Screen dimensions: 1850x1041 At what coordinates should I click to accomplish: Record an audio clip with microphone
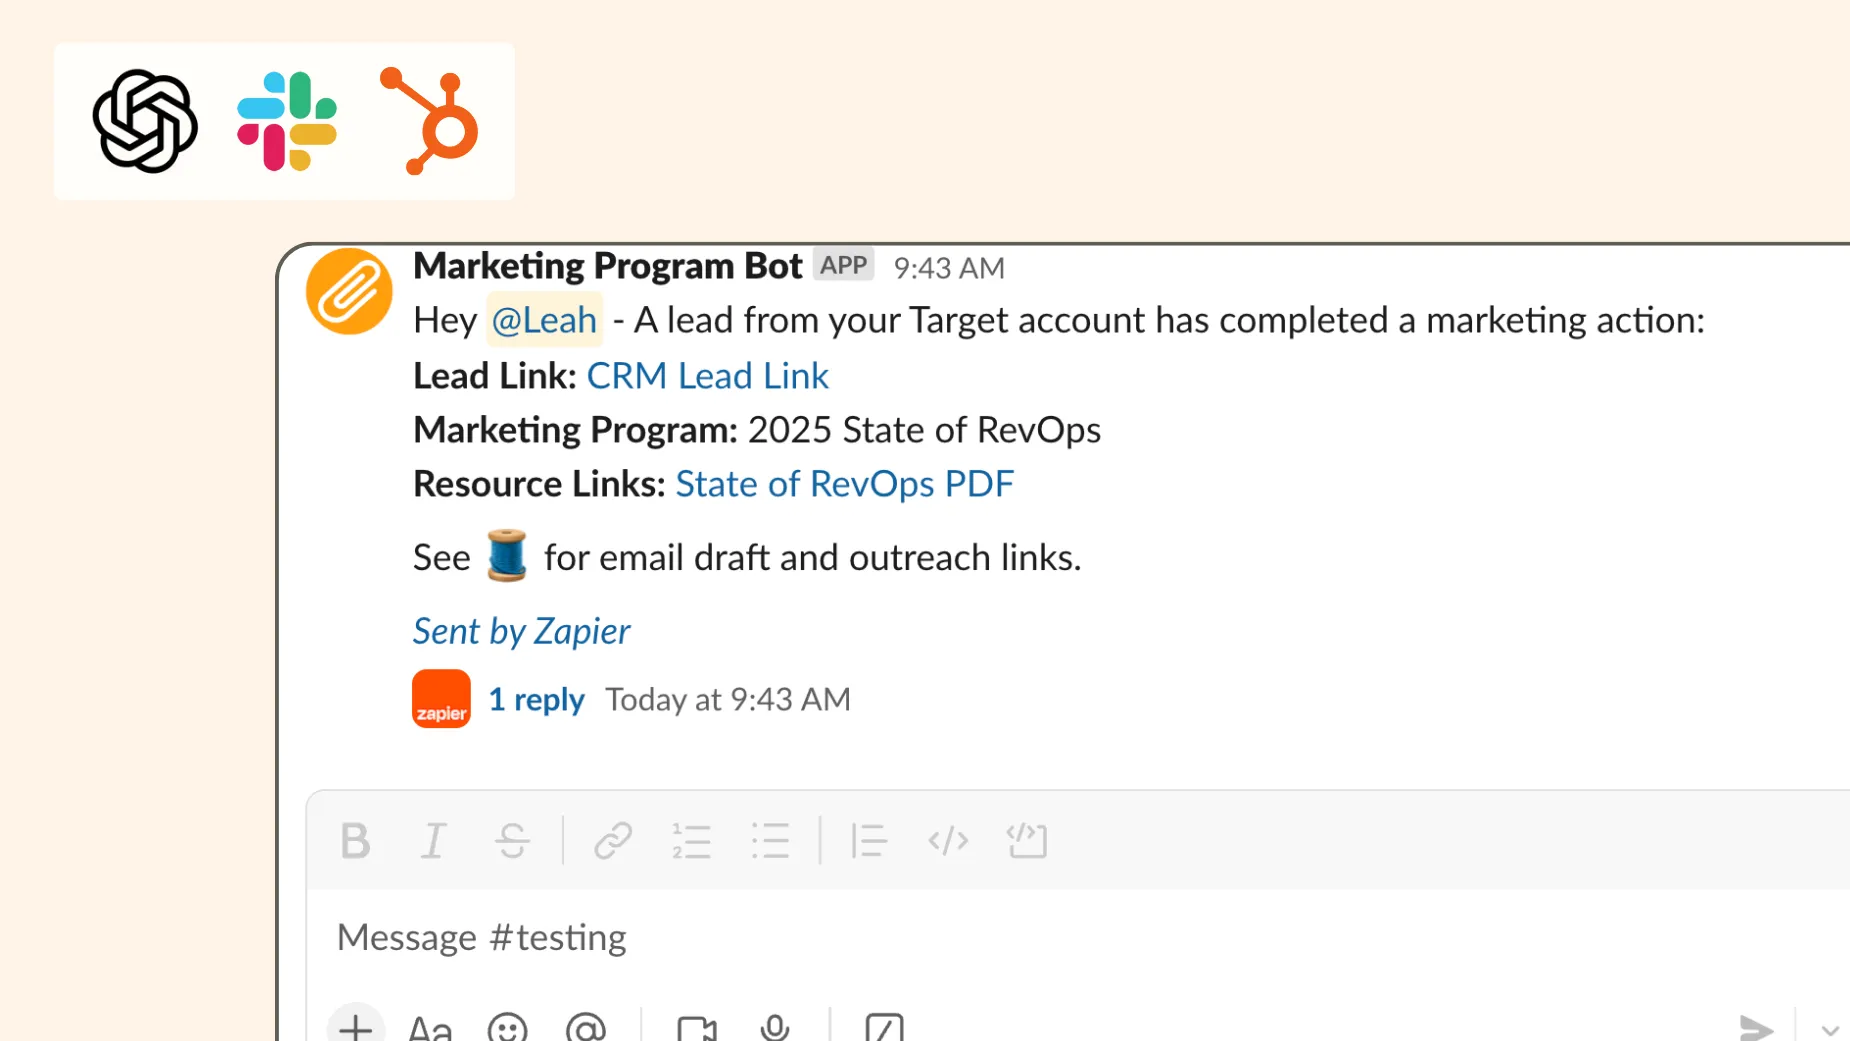coord(775,1028)
